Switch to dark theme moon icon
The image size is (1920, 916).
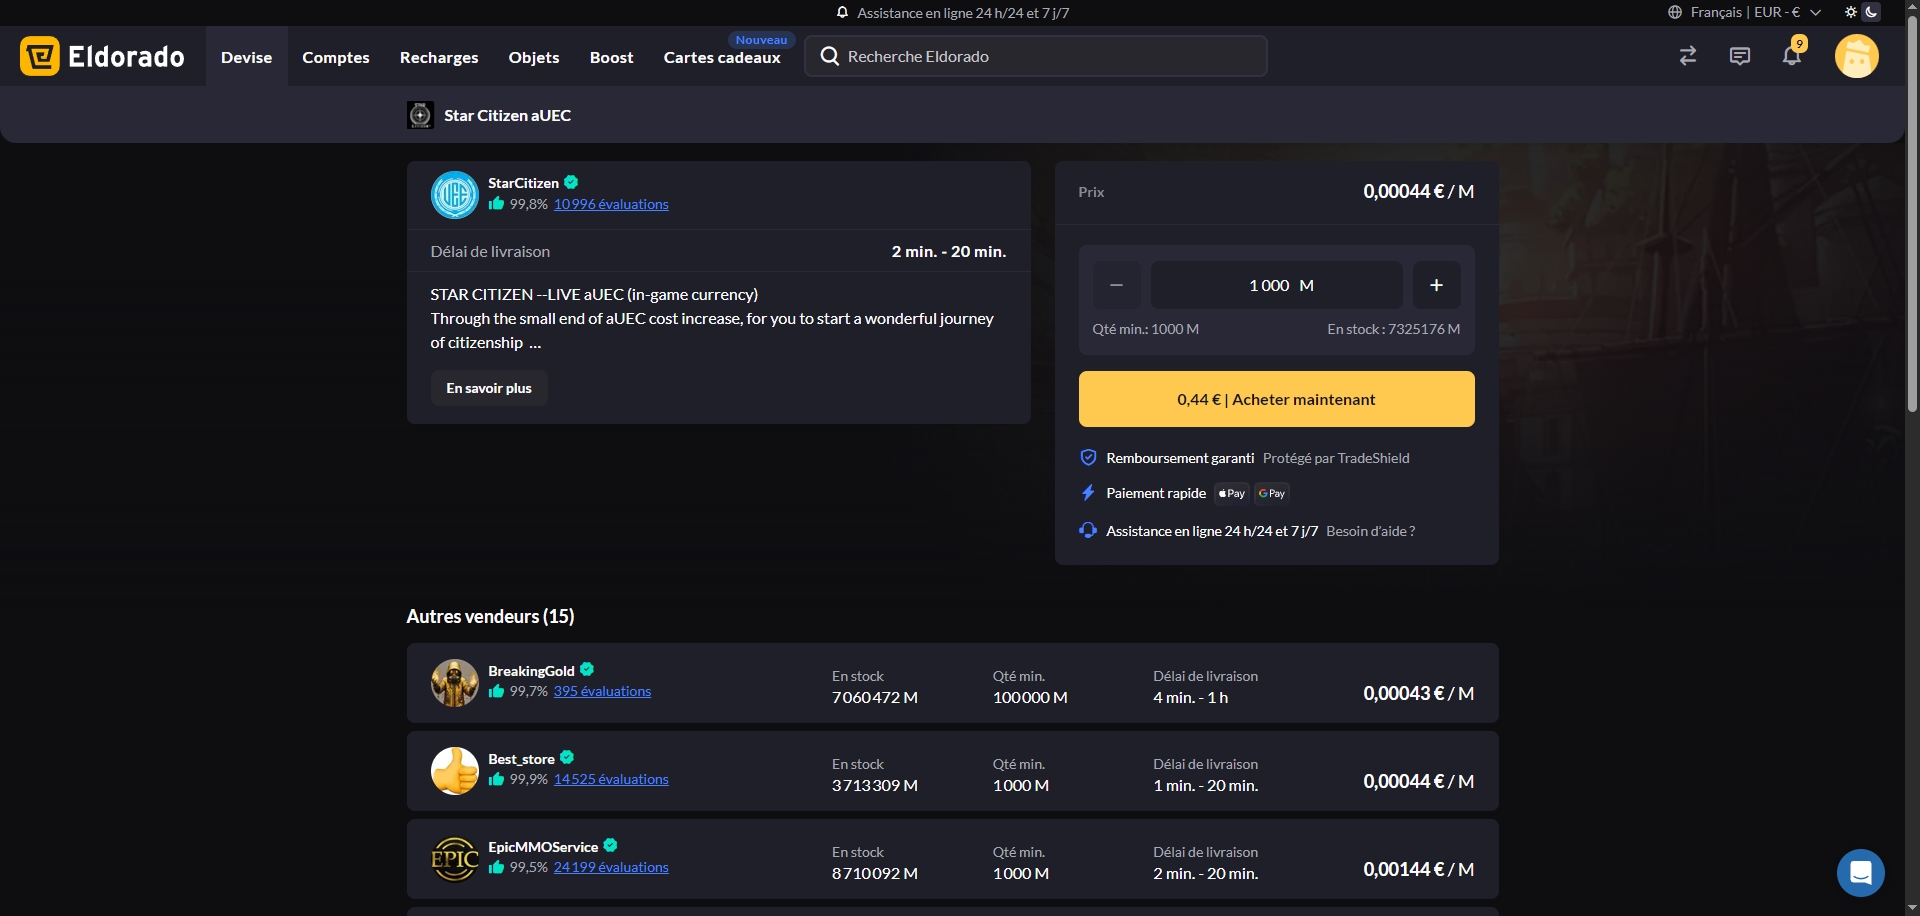1871,12
